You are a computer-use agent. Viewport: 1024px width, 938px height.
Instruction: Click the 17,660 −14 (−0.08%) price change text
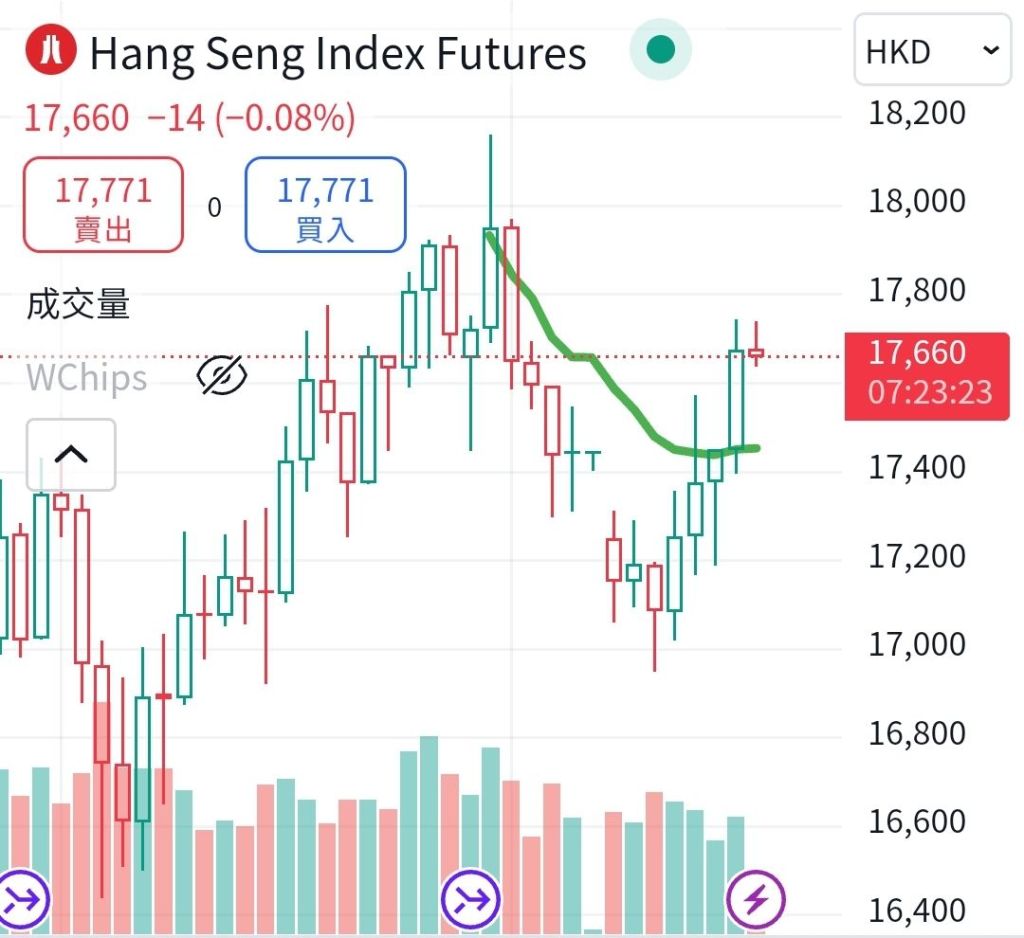pyautogui.click(x=189, y=119)
